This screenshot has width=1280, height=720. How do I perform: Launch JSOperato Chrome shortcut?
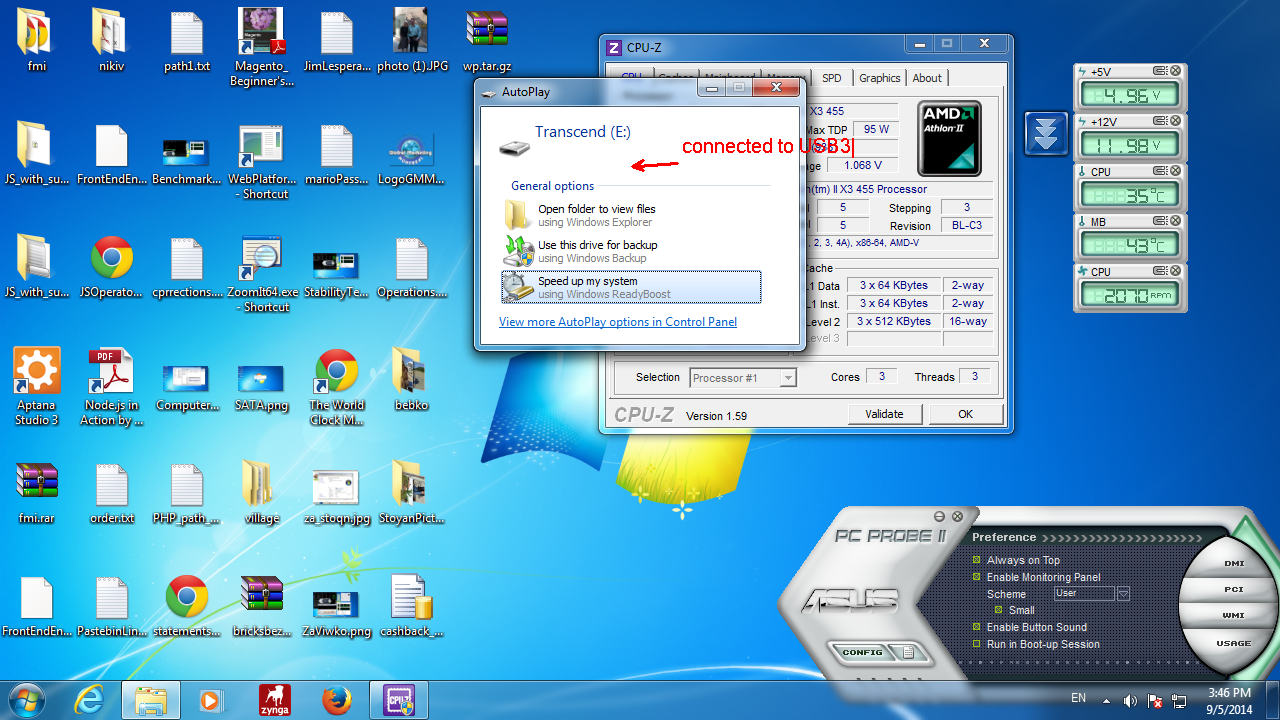112,267
